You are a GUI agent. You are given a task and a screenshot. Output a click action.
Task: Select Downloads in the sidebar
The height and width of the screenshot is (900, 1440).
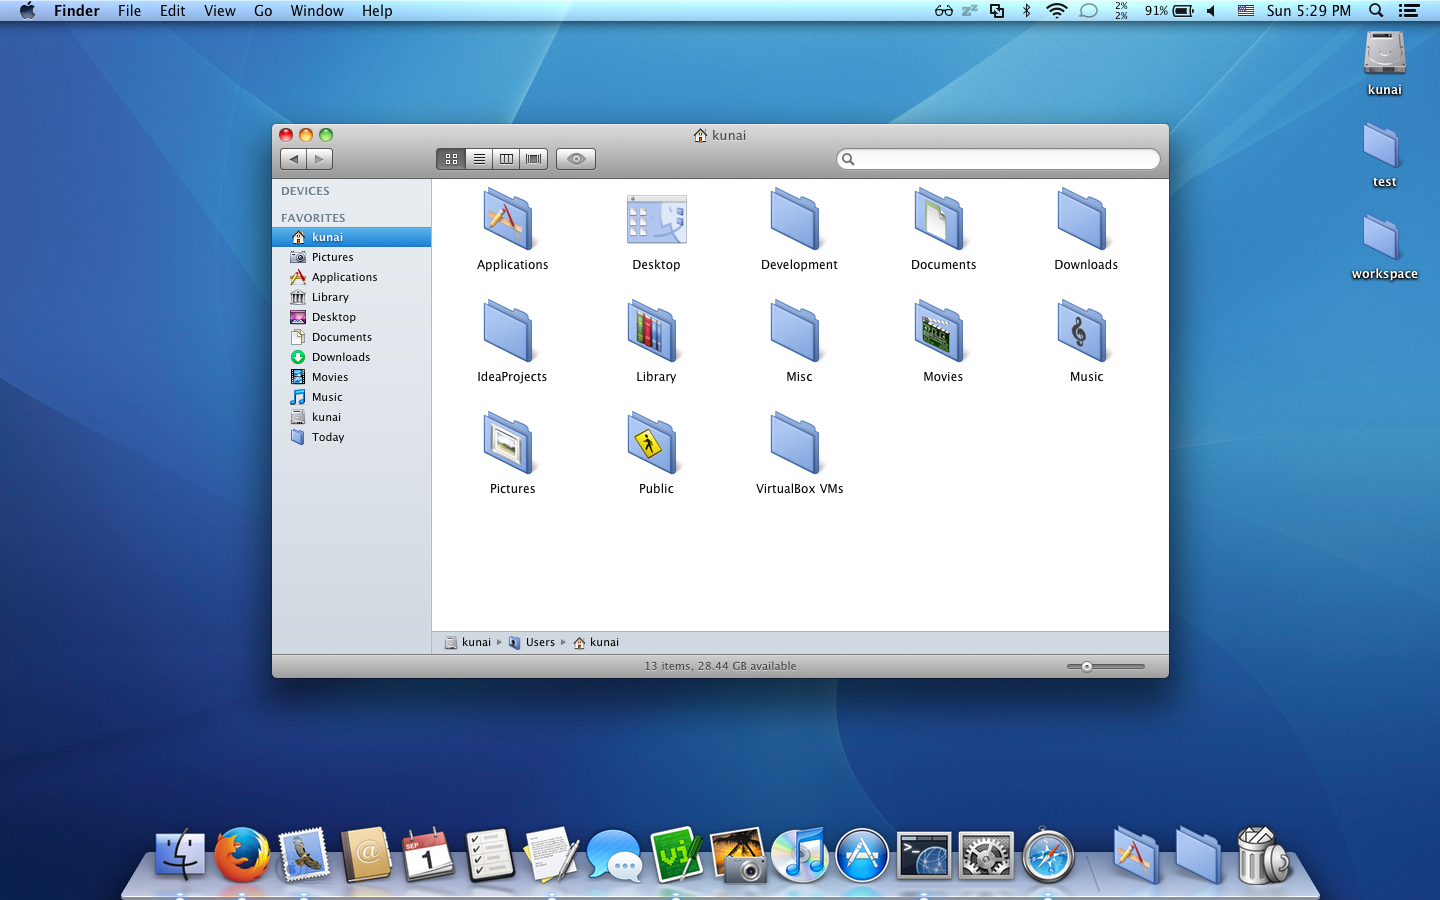[352, 357]
